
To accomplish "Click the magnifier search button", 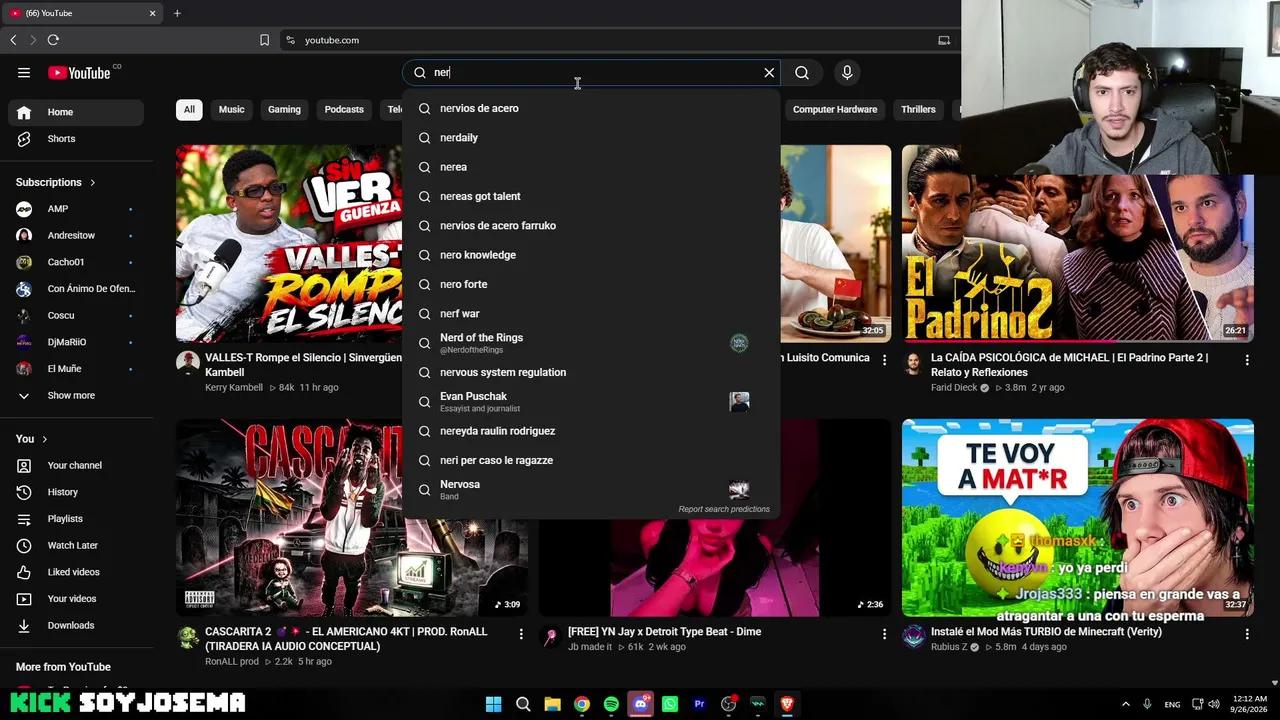I will (802, 72).
